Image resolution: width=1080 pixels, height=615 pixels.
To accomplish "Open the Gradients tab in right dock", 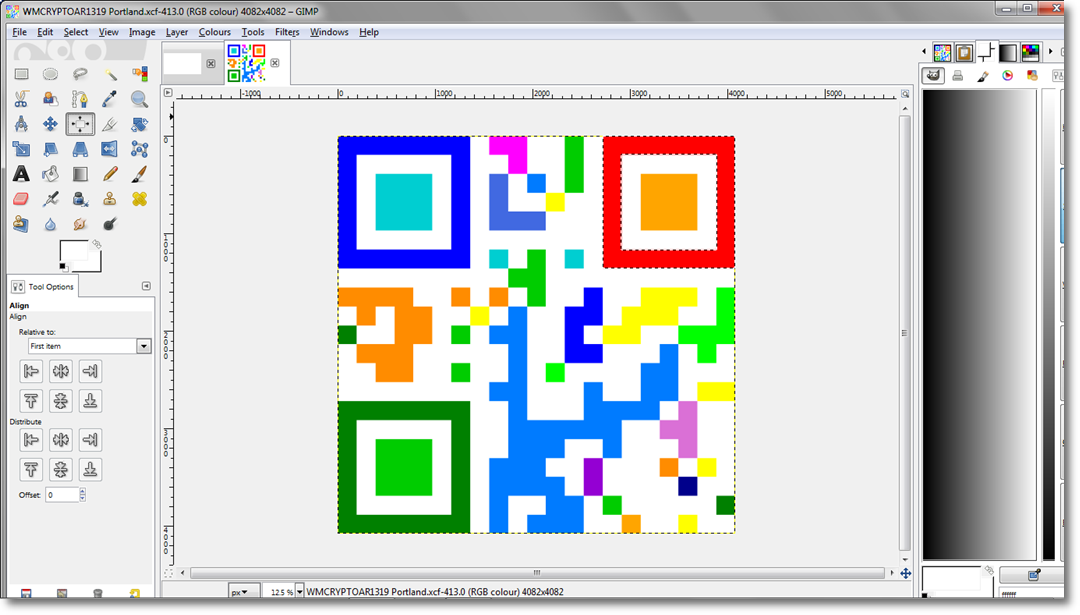I will click(x=1008, y=52).
